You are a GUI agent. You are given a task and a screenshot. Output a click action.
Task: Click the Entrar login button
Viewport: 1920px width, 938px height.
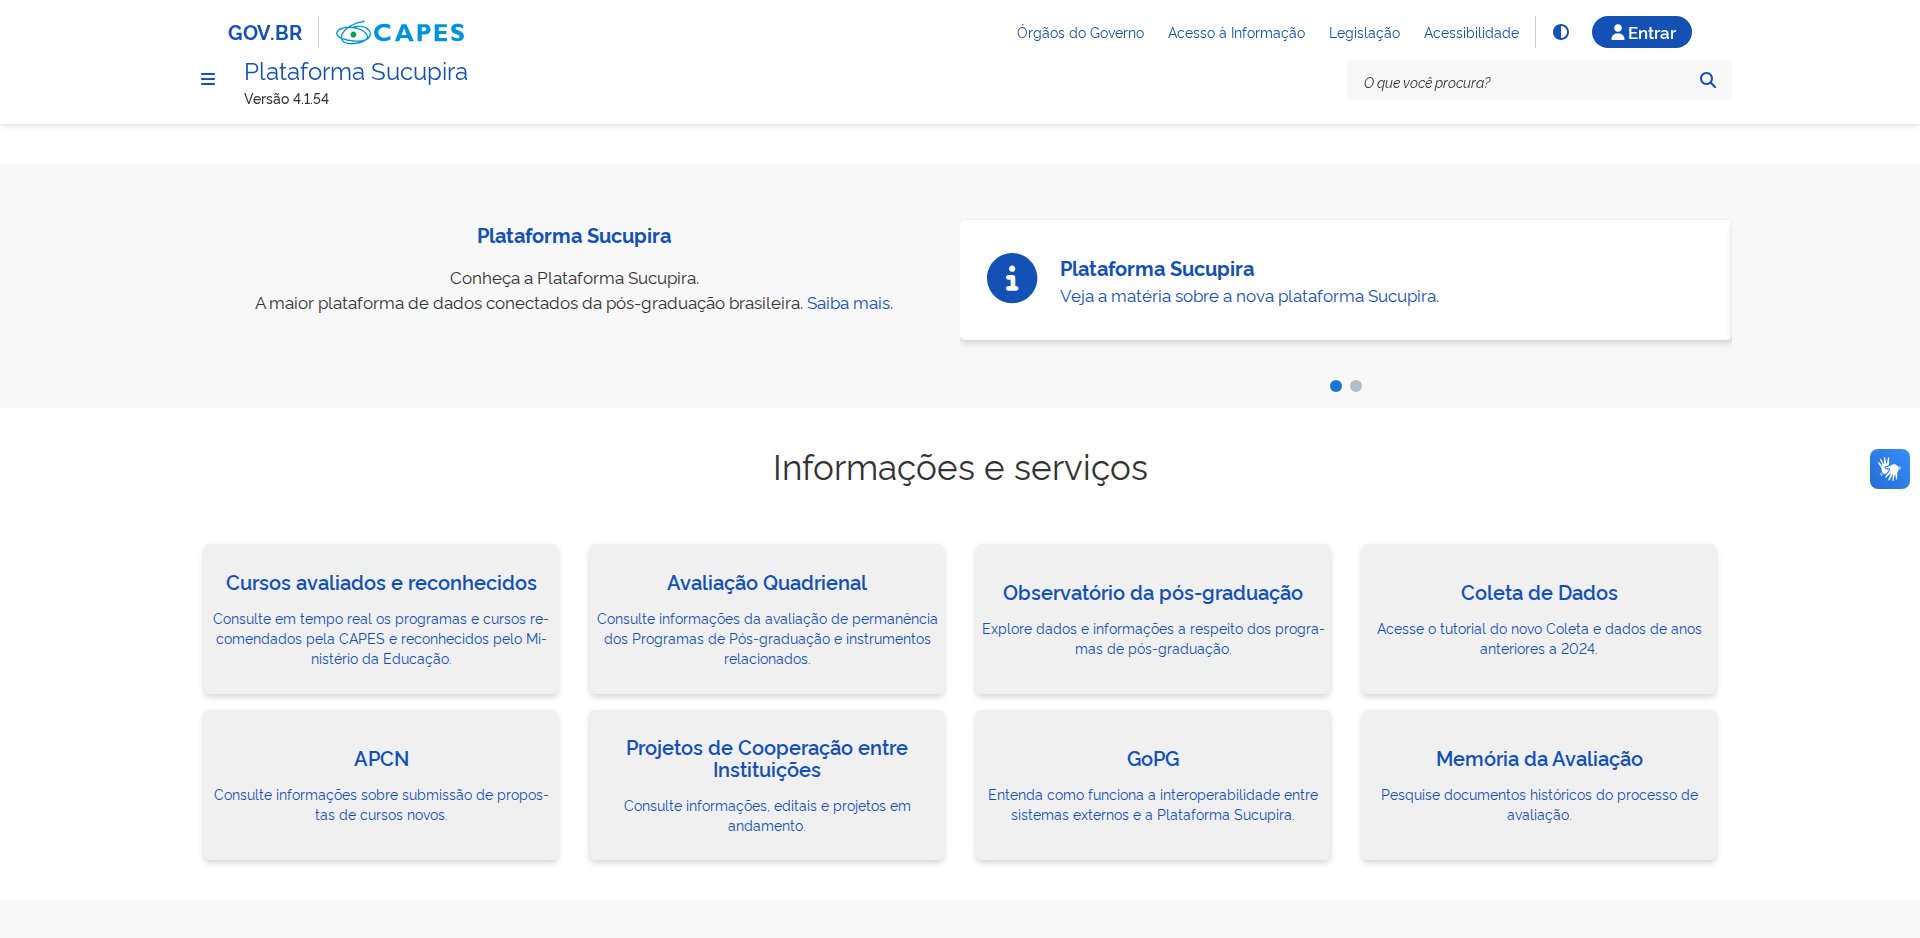point(1642,32)
